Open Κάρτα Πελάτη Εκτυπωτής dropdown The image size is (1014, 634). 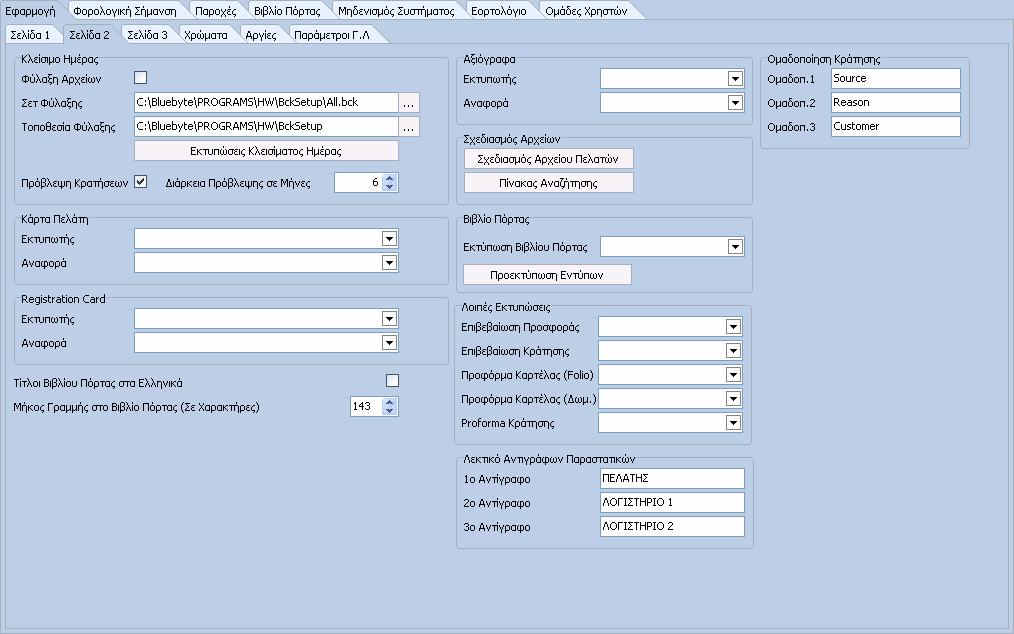pos(389,239)
